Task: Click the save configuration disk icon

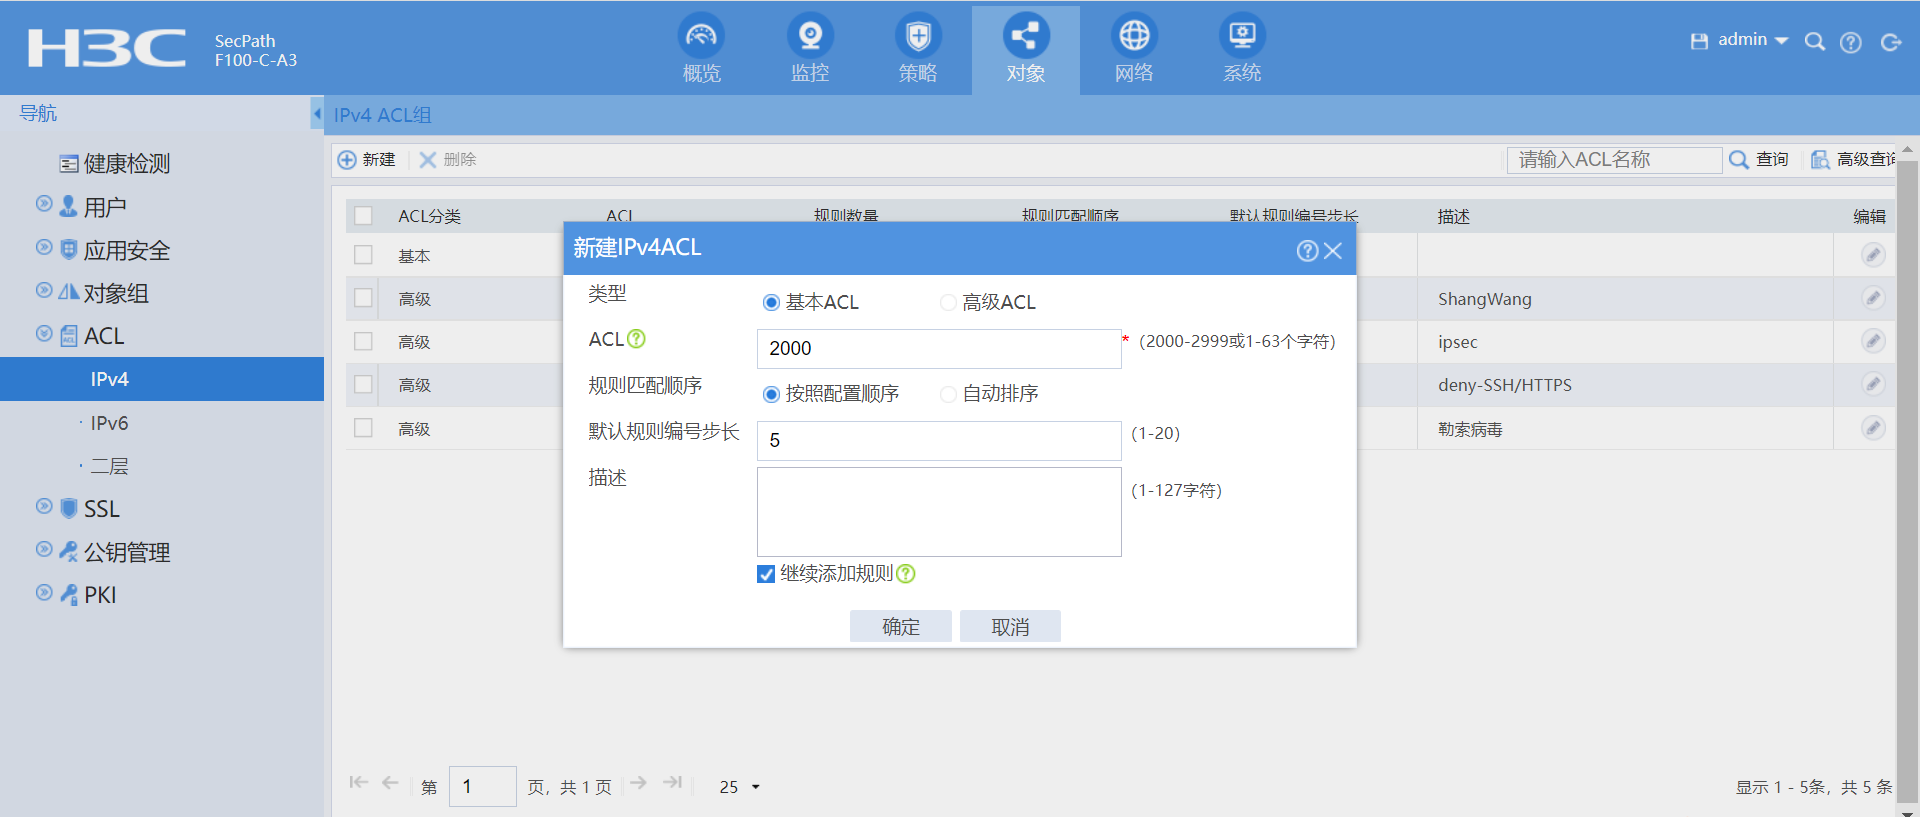Action: (x=1699, y=41)
